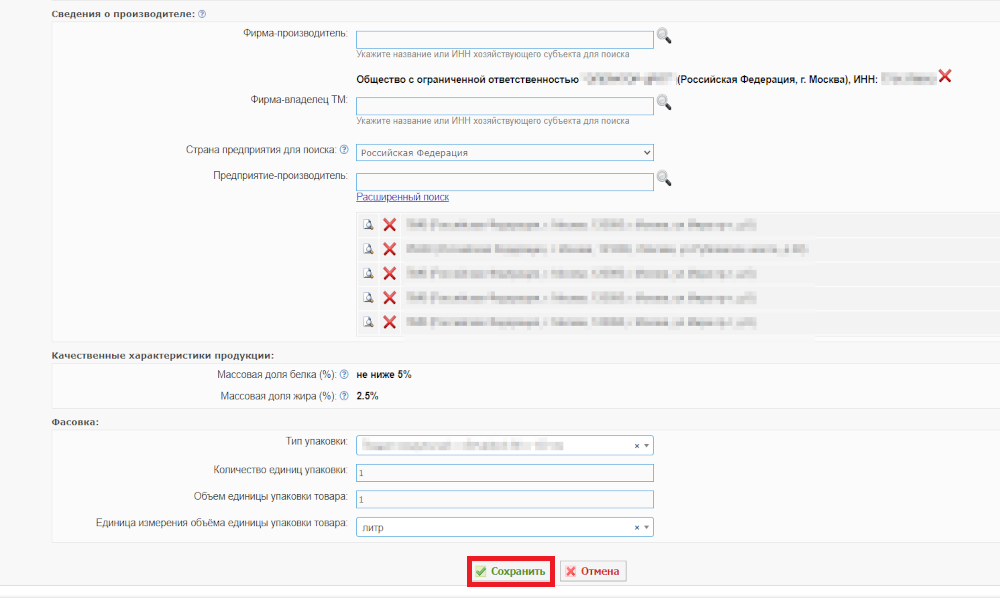1000x600 pixels.
Task: Remove the selected manufacturer firm with red X
Action: [945, 77]
